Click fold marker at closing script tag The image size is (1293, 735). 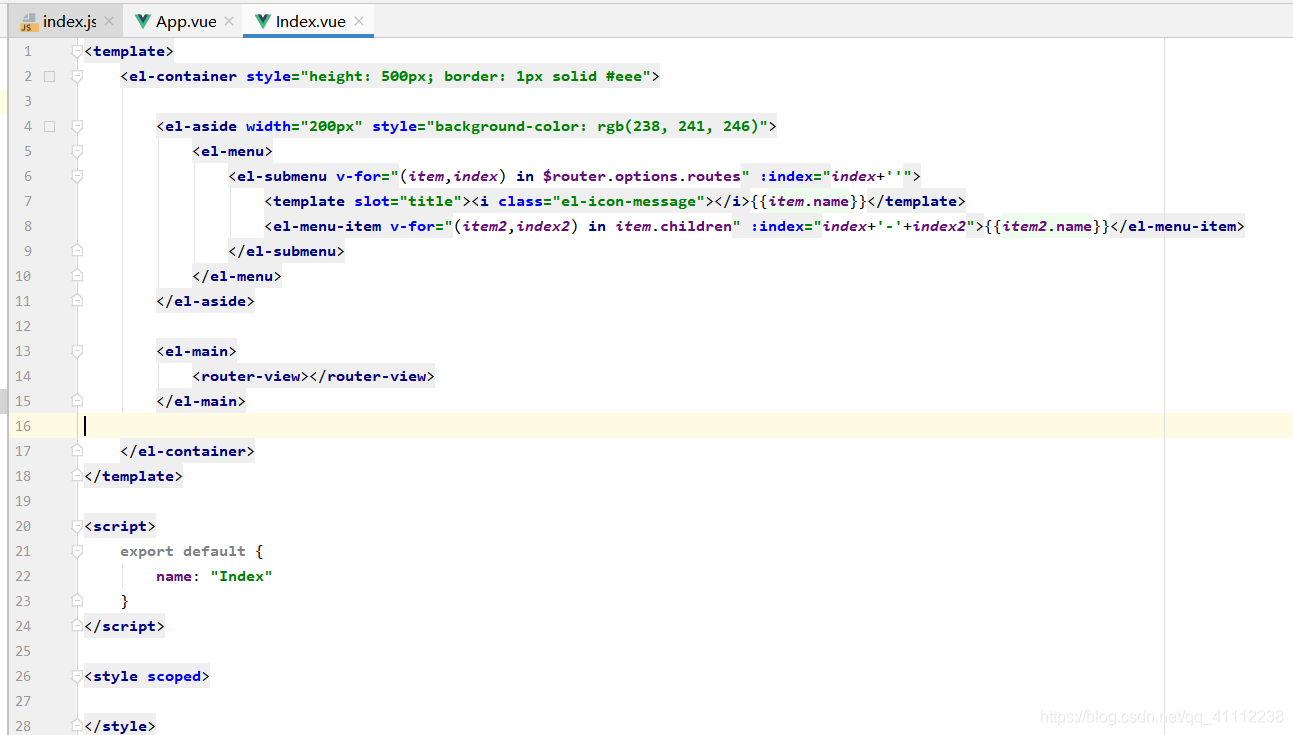click(x=77, y=626)
